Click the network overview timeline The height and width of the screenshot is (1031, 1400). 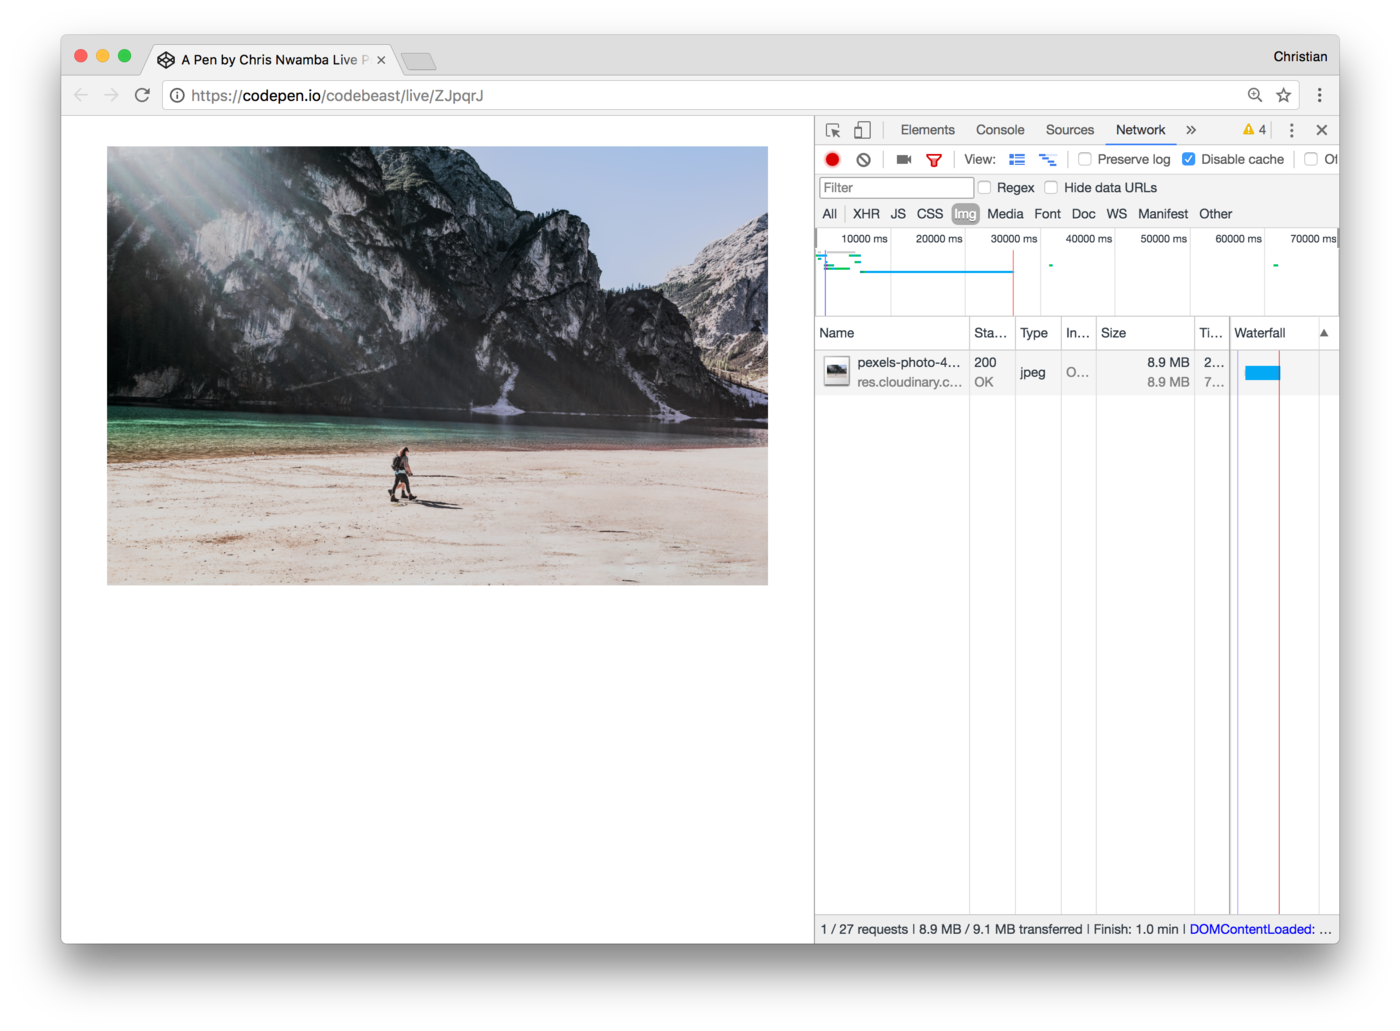[x=1077, y=273]
